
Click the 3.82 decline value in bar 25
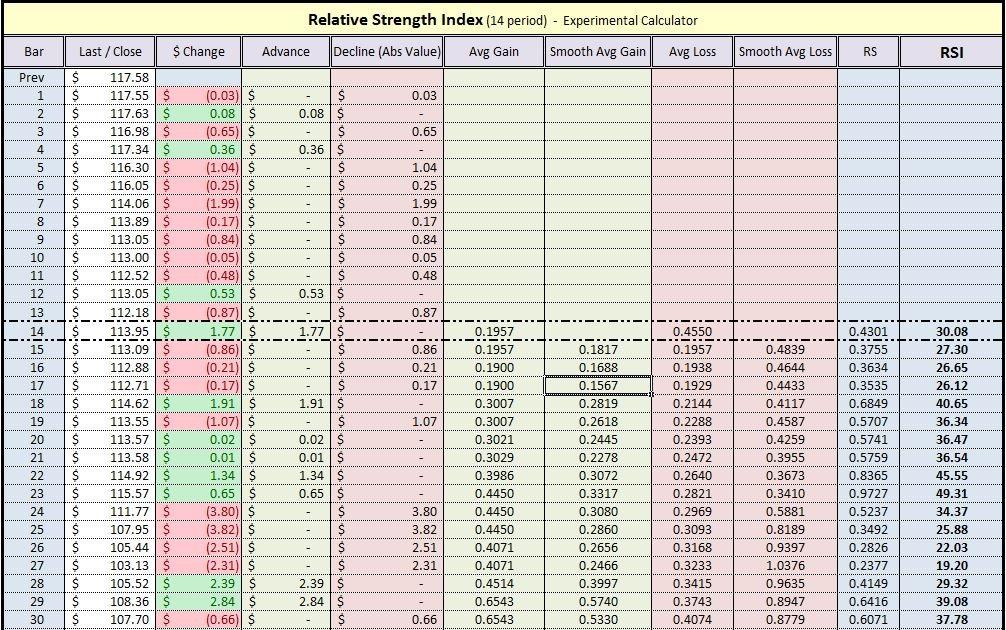point(387,529)
